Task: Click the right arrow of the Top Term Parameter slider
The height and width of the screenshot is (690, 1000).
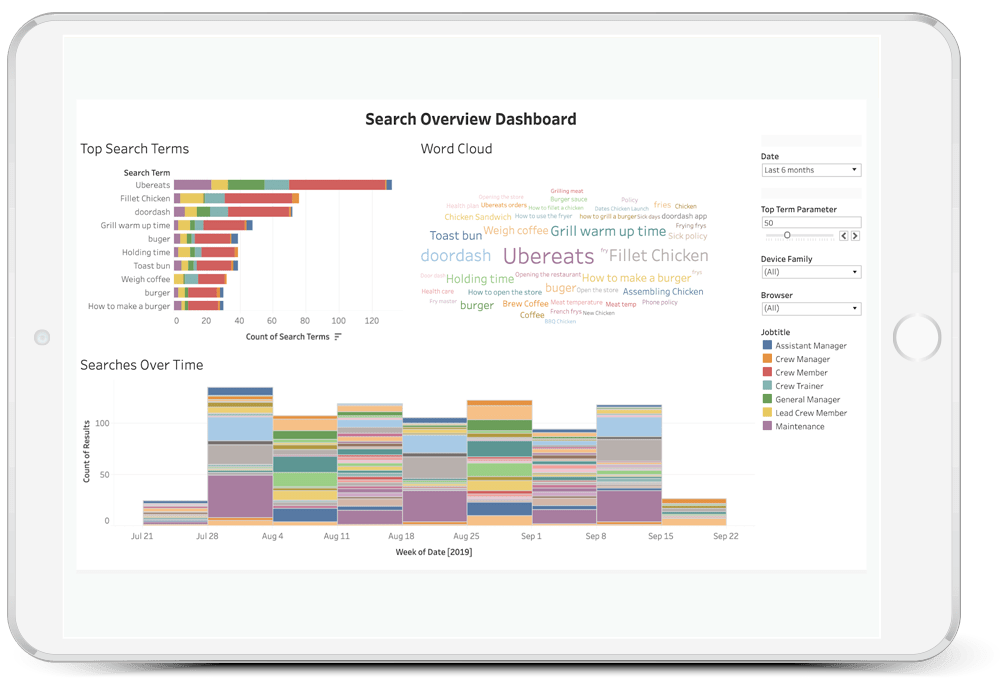Action: 855,236
